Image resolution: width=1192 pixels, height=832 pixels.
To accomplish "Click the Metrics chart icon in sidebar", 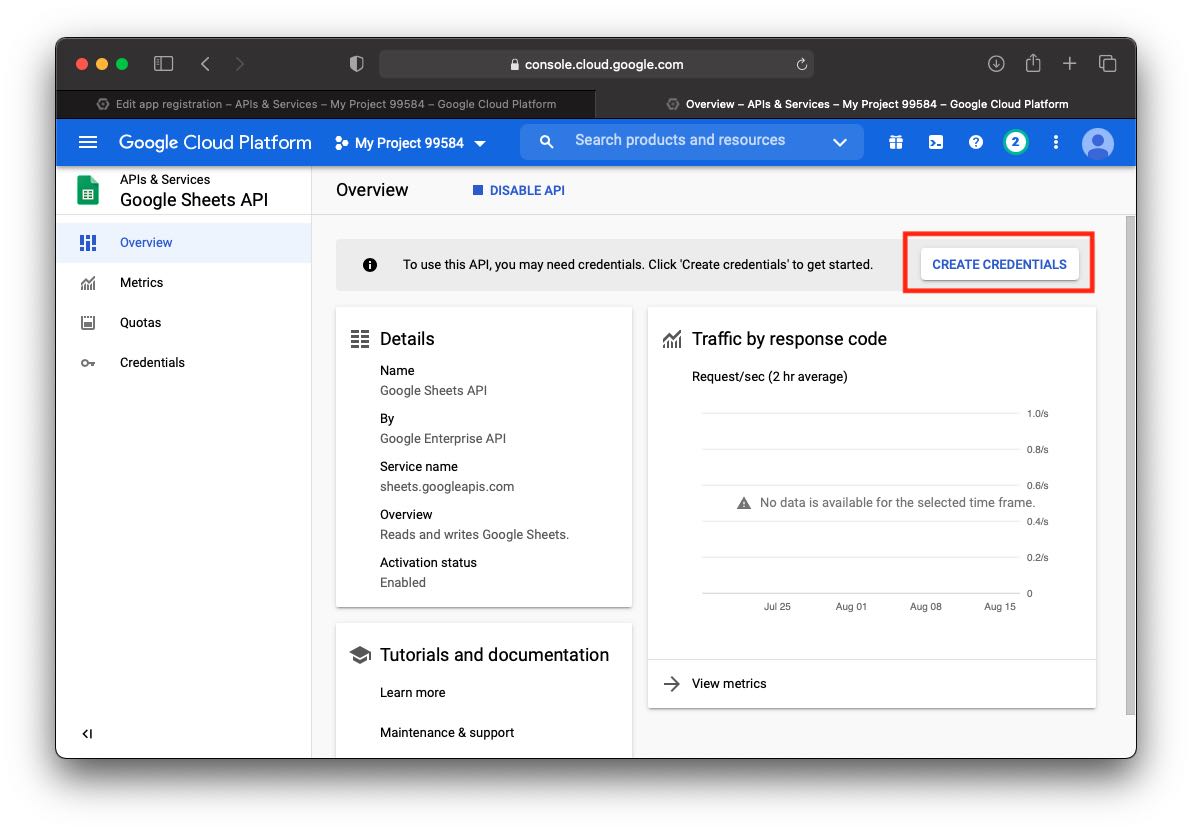I will tap(88, 284).
